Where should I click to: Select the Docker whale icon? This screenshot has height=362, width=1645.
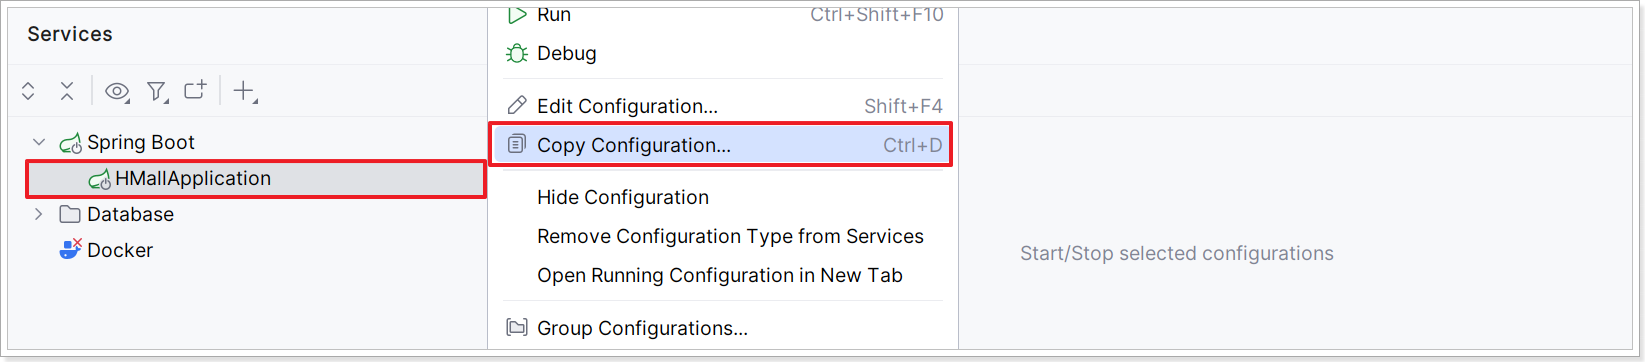[x=70, y=250]
